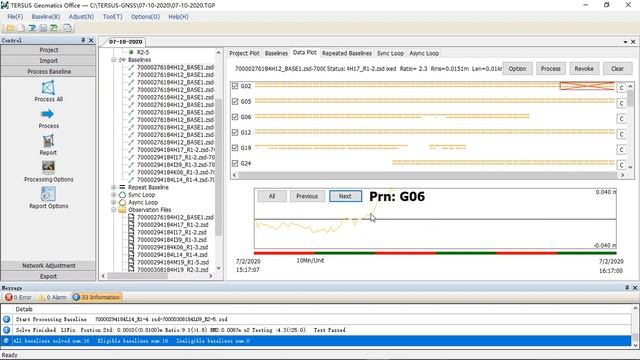Uncheck the G06 satellite checkbox
This screenshot has width=640, height=360.
tap(235, 117)
